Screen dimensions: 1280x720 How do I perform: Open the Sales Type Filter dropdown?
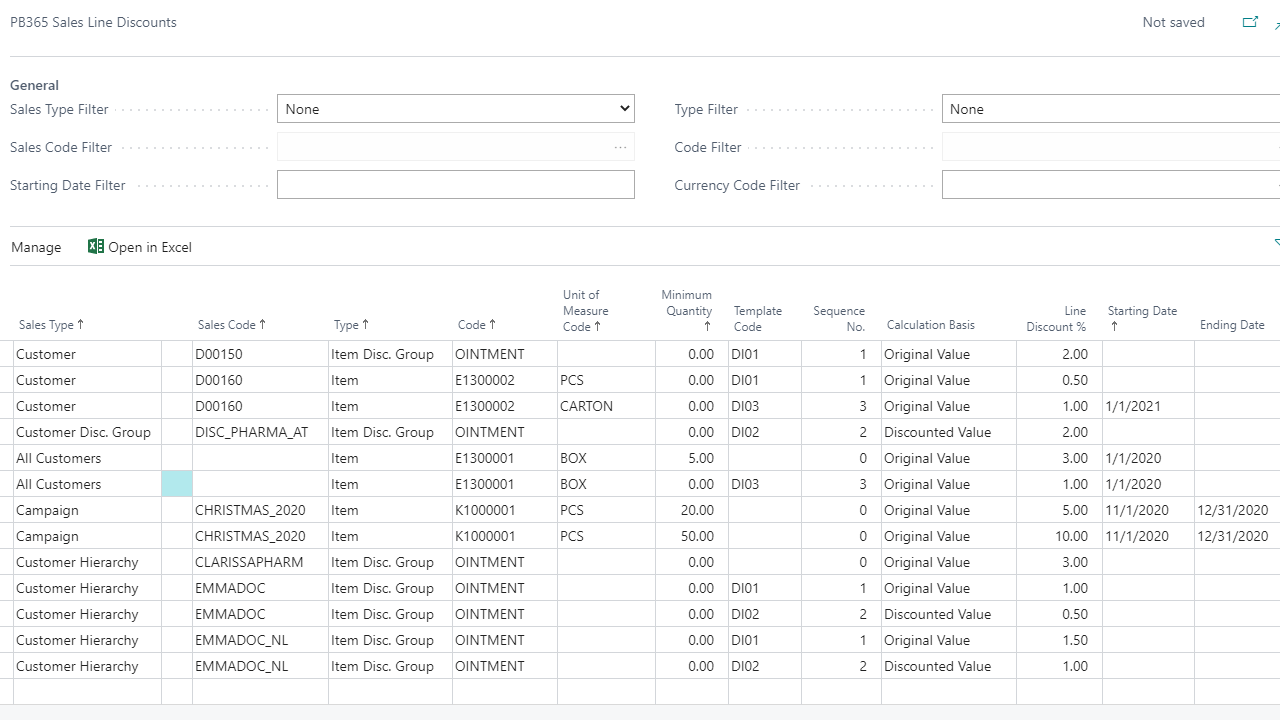[x=455, y=109]
